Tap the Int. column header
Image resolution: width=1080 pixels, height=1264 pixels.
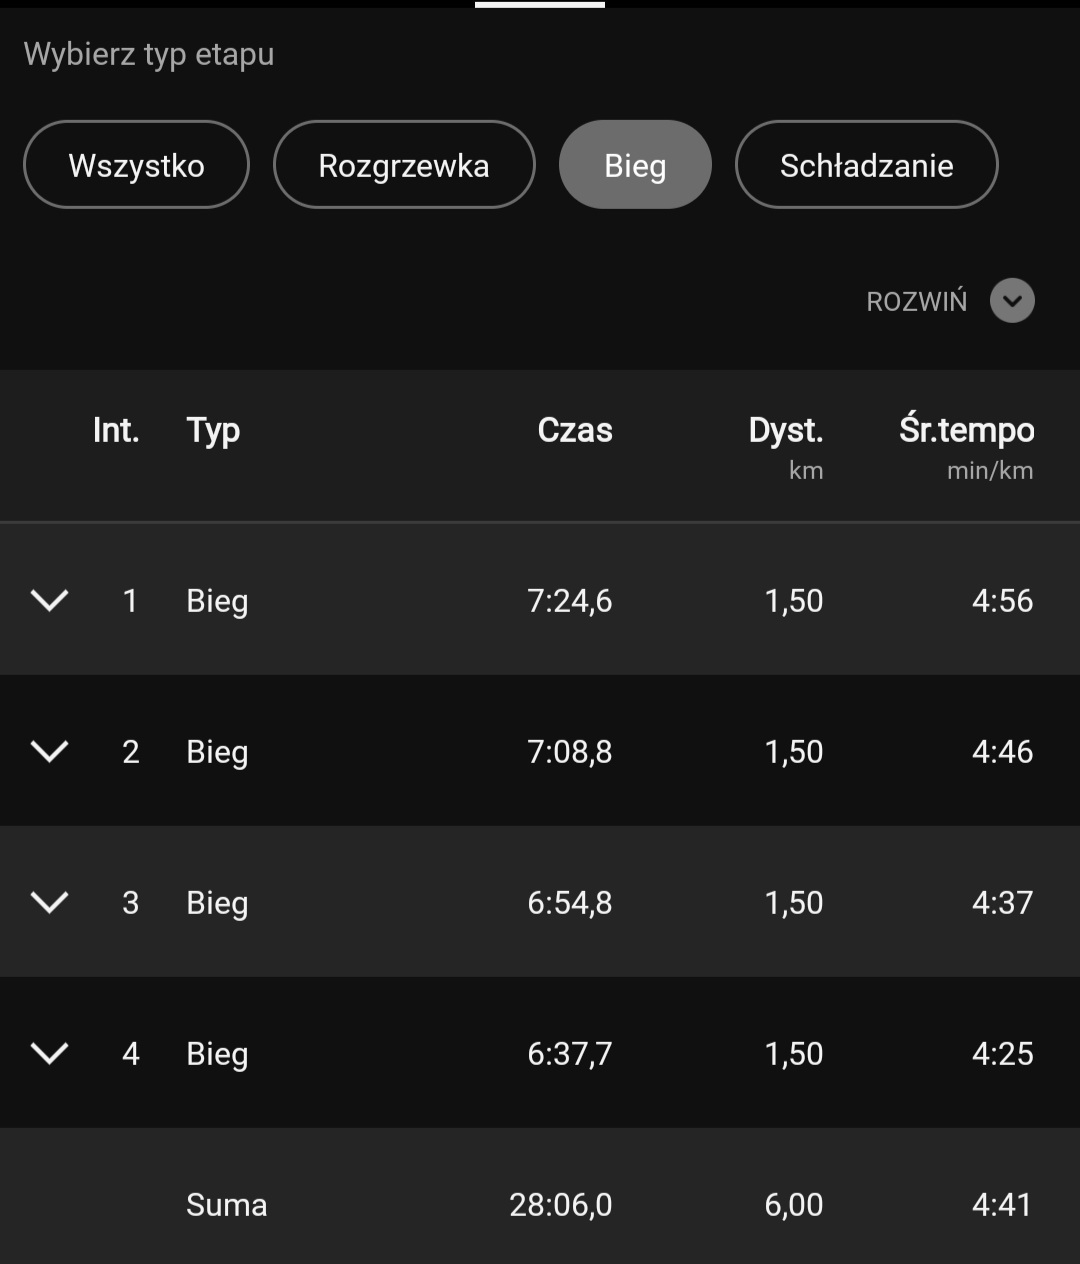click(x=116, y=430)
